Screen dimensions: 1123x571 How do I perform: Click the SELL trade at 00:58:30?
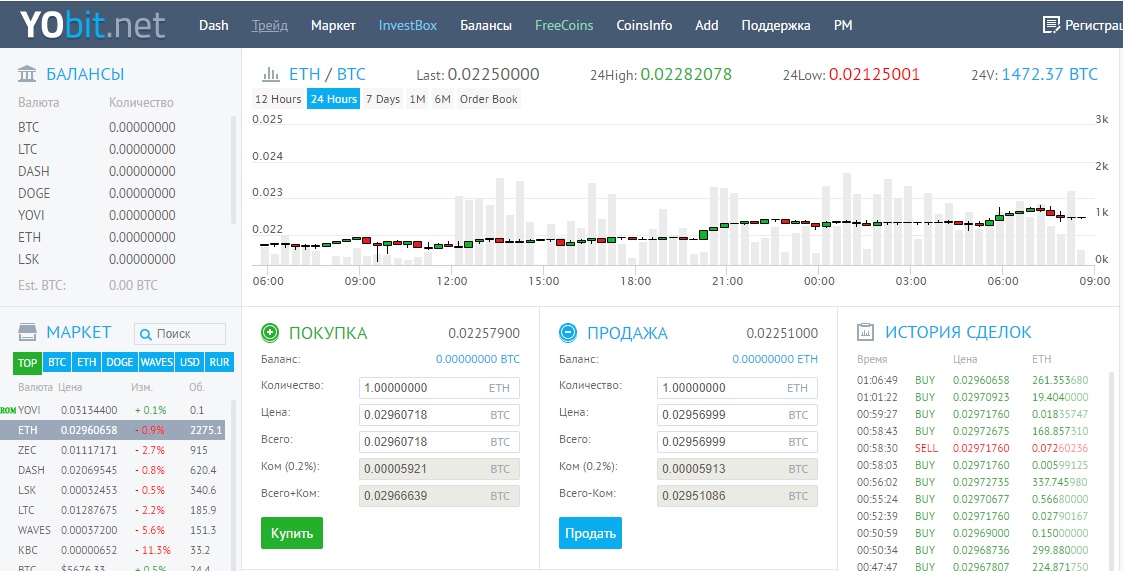(x=973, y=448)
